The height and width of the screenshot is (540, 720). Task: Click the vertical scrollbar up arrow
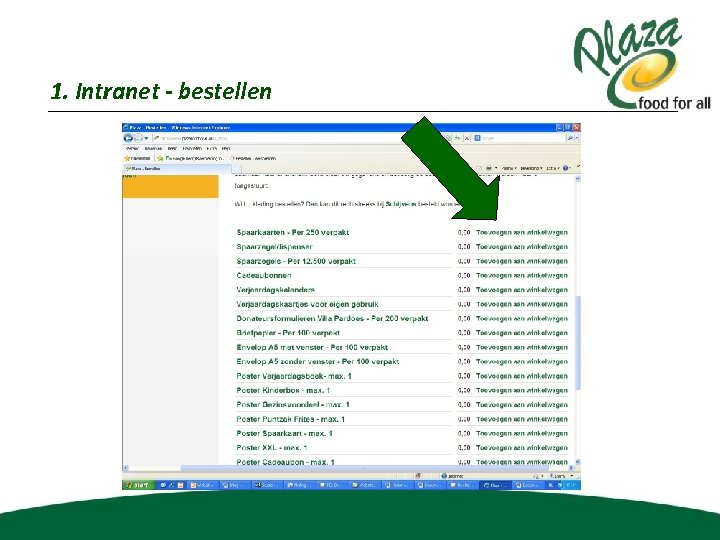coord(578,178)
